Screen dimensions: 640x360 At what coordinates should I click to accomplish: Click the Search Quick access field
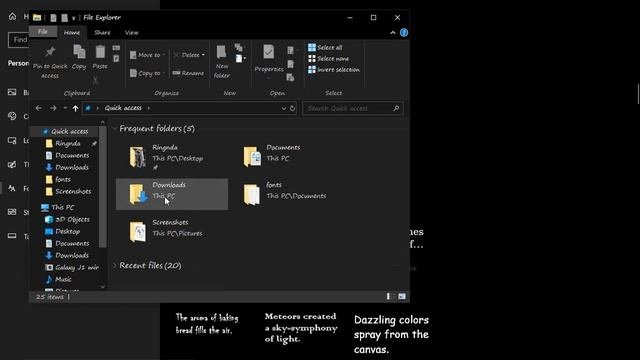click(353, 108)
